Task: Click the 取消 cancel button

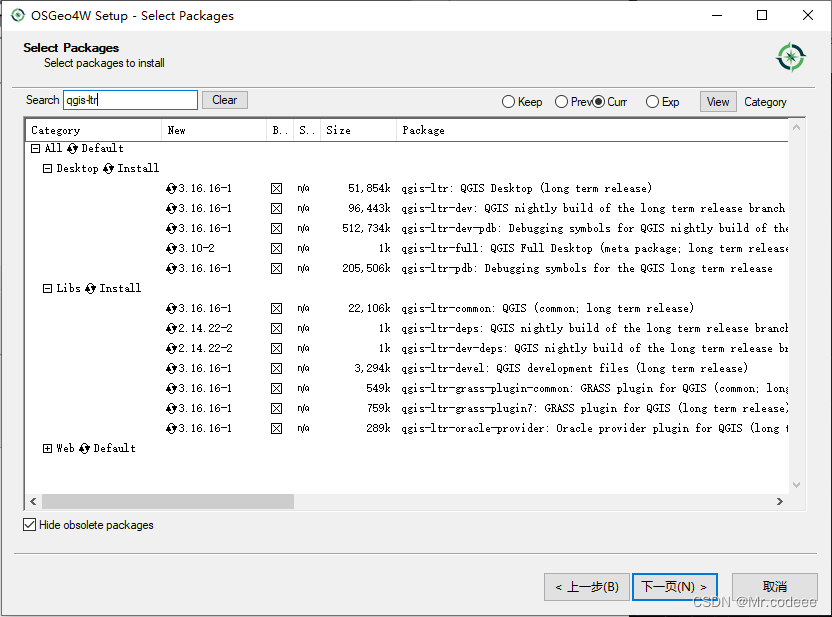Action: (x=775, y=587)
